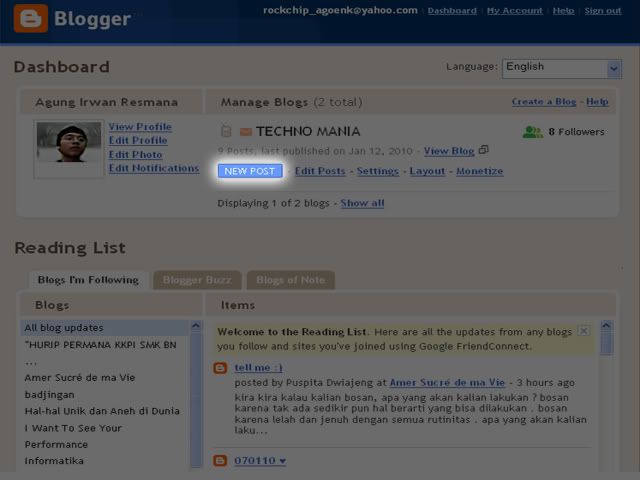Screen dimensions: 640x480
Task: Click the Blogger icon beside '070110' post
Action: 220,461
